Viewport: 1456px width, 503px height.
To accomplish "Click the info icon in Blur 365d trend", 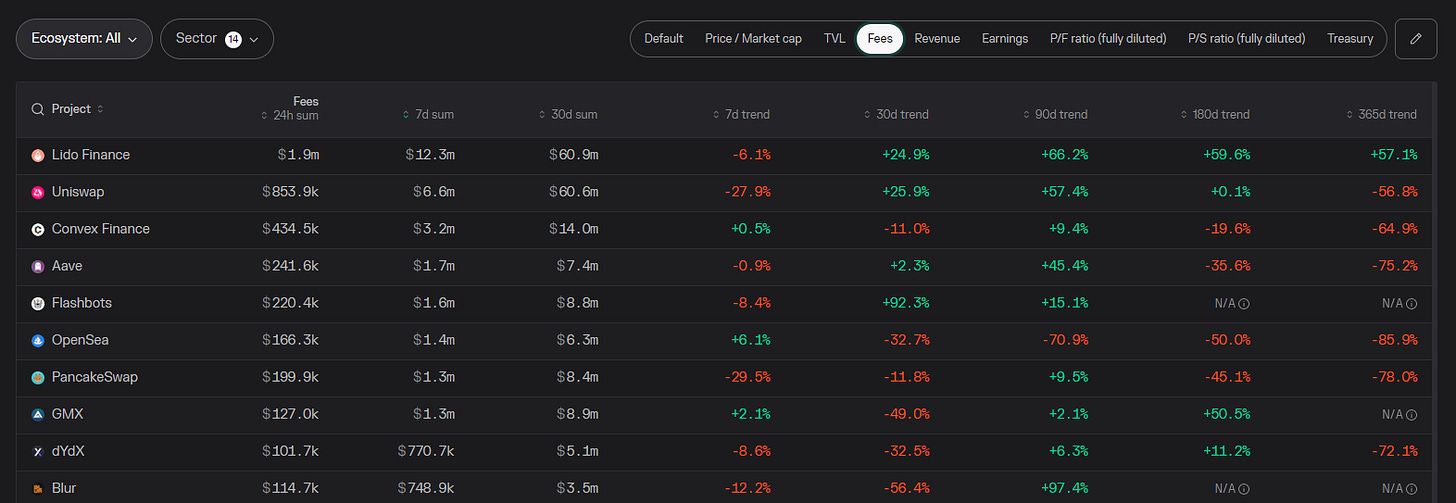I will pyautogui.click(x=1412, y=488).
